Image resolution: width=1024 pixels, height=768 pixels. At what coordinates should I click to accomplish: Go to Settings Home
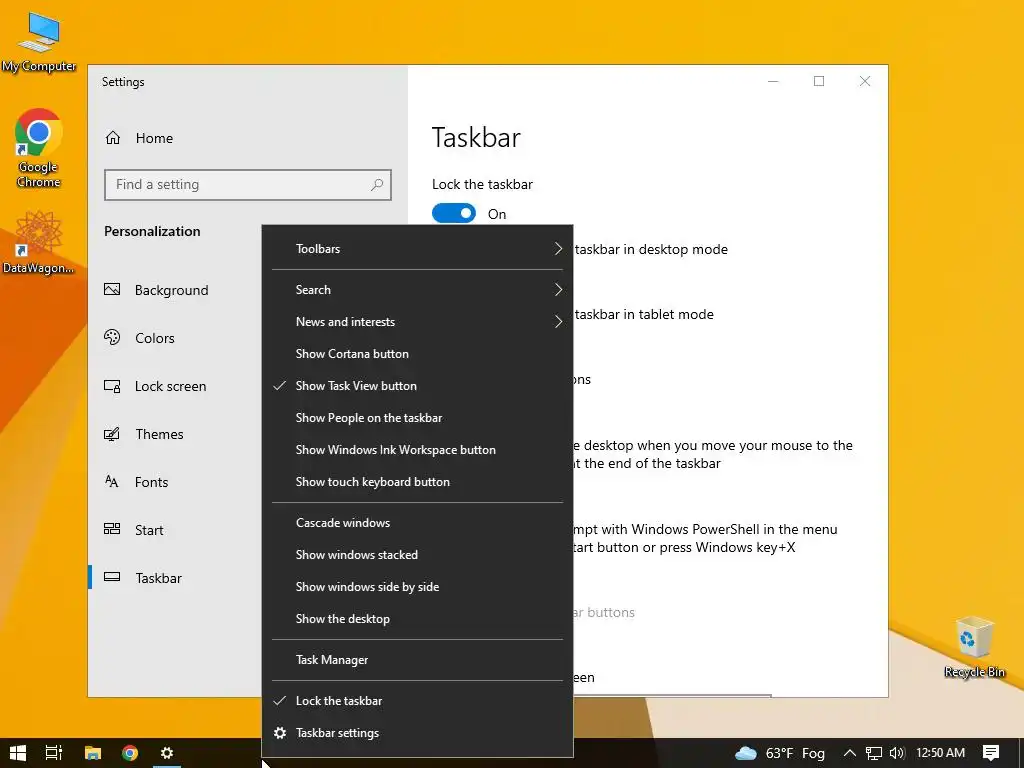pyautogui.click(x=139, y=138)
